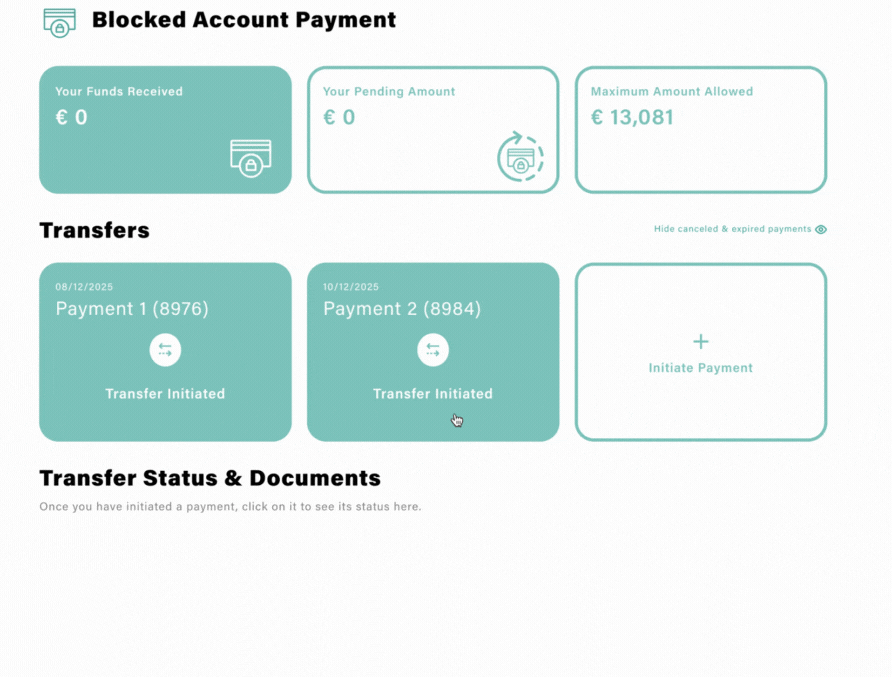The height and width of the screenshot is (677, 892).
Task: Select the Your Pending Amount card
Action: (x=433, y=129)
